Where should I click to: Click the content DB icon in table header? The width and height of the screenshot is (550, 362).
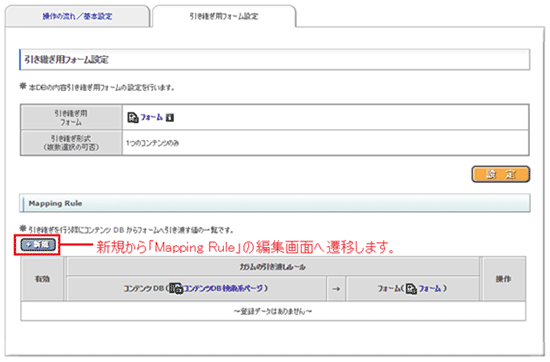tap(176, 288)
